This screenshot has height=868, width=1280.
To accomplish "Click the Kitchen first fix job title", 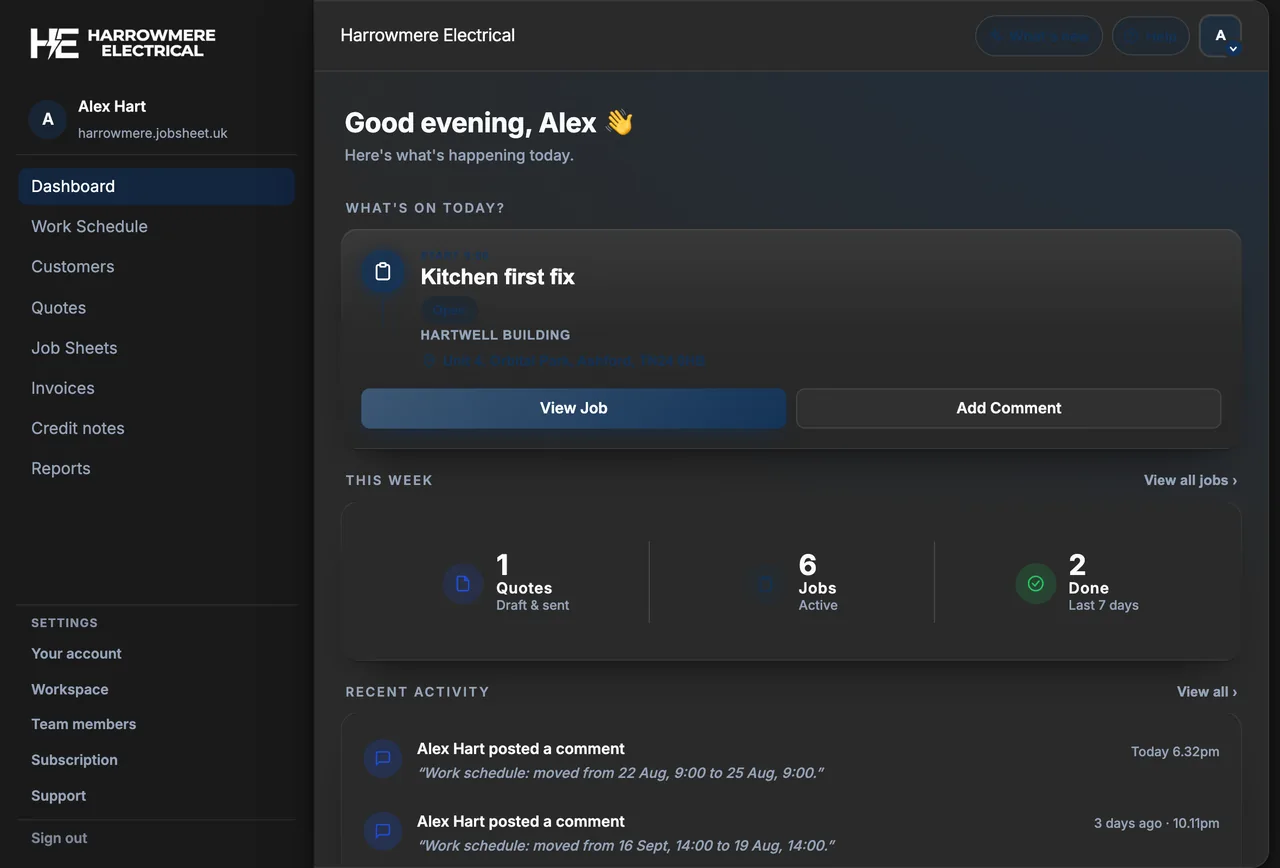I will coord(498,277).
